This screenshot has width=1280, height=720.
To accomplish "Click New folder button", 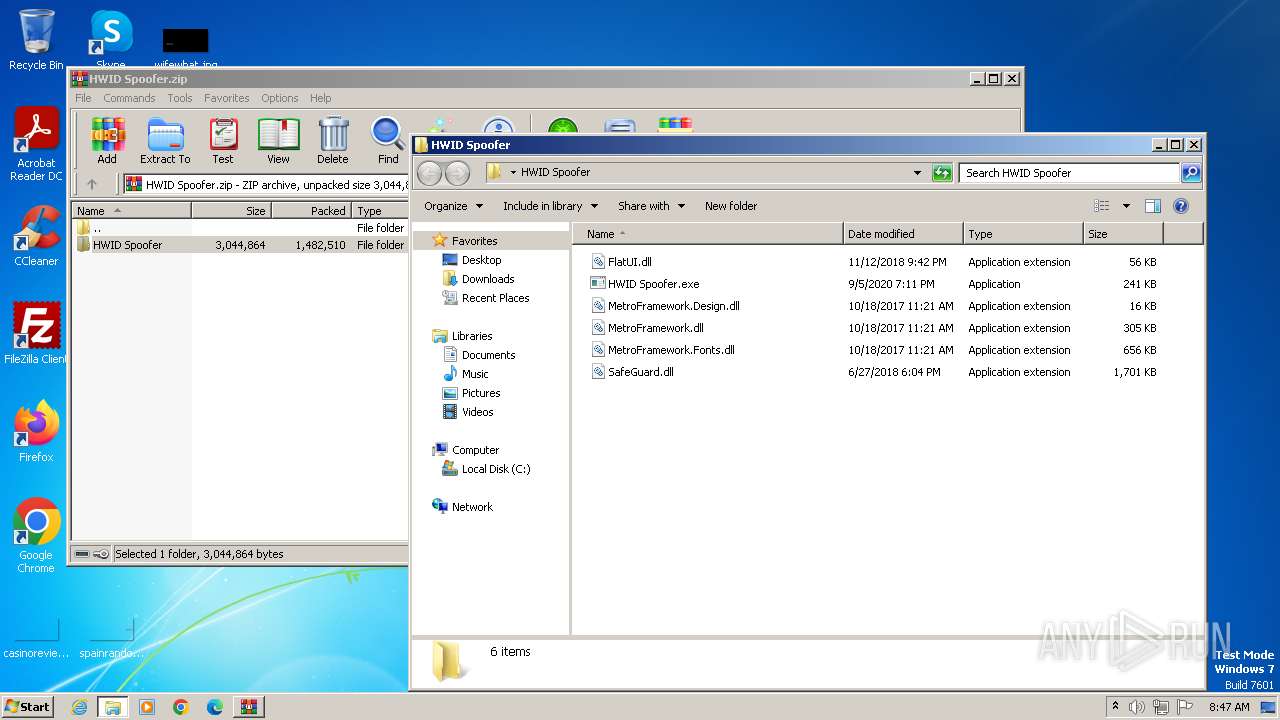I will (x=731, y=206).
